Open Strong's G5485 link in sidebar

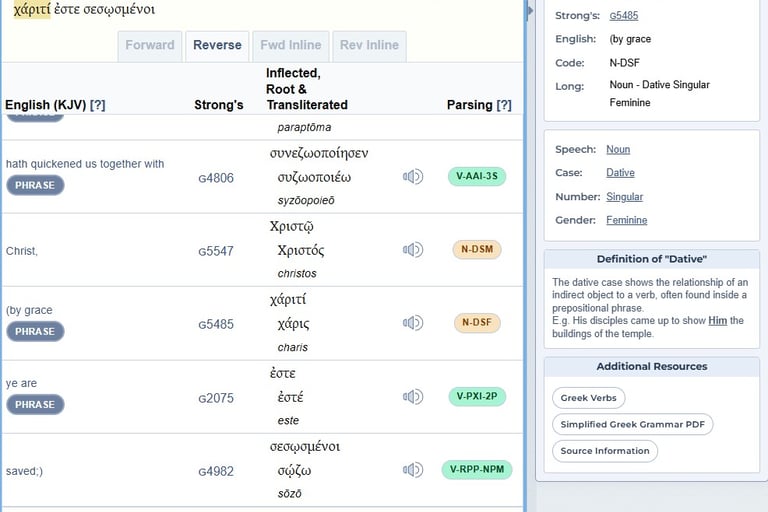click(x=626, y=16)
